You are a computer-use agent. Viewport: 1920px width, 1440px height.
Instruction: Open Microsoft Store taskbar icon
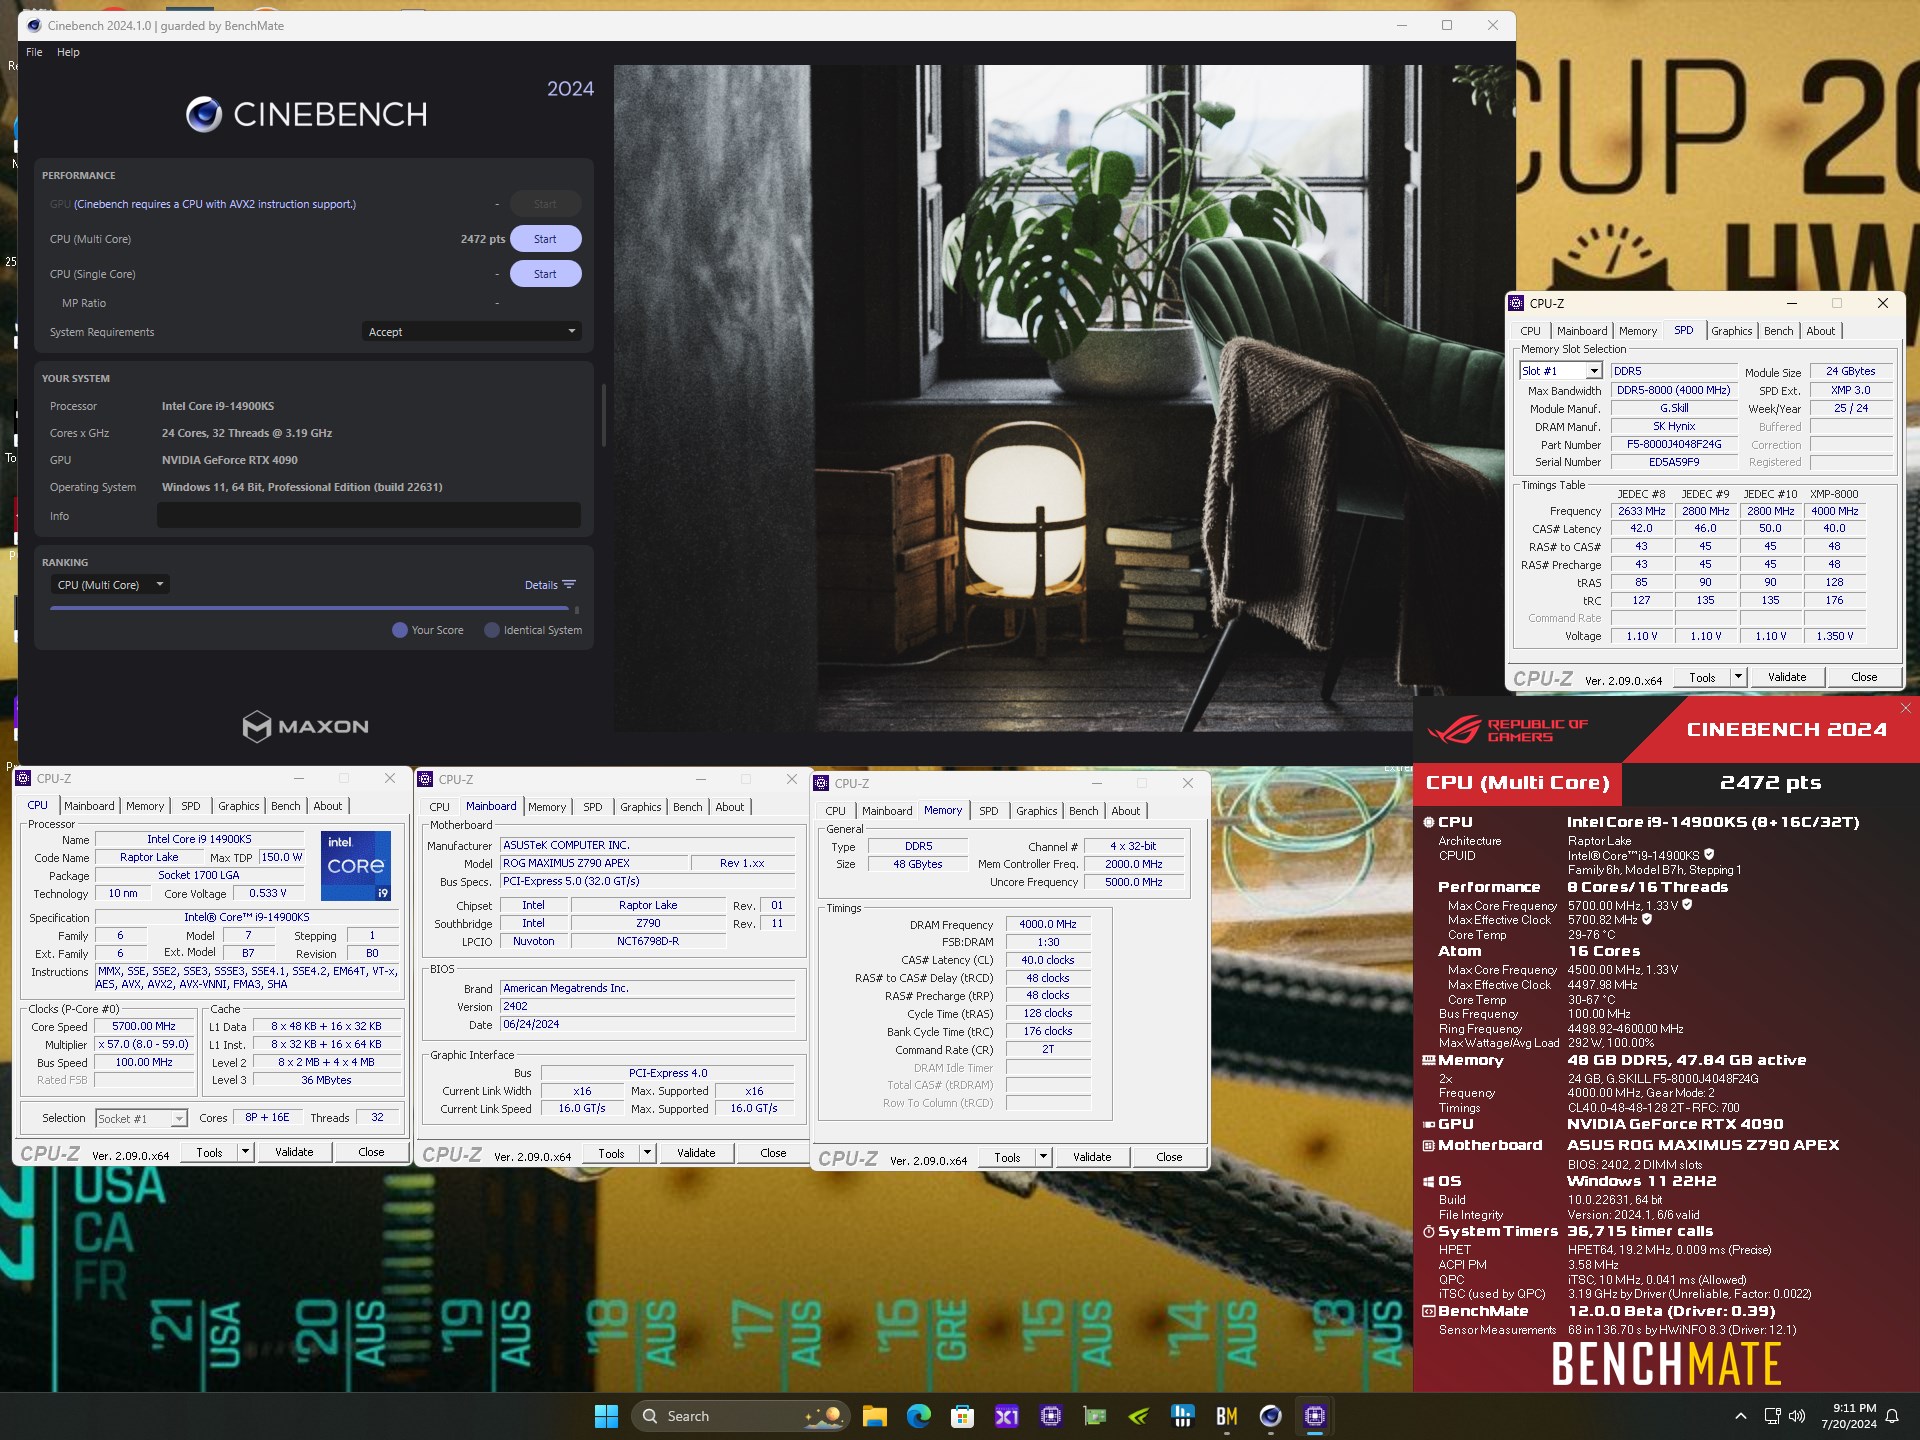[x=962, y=1416]
